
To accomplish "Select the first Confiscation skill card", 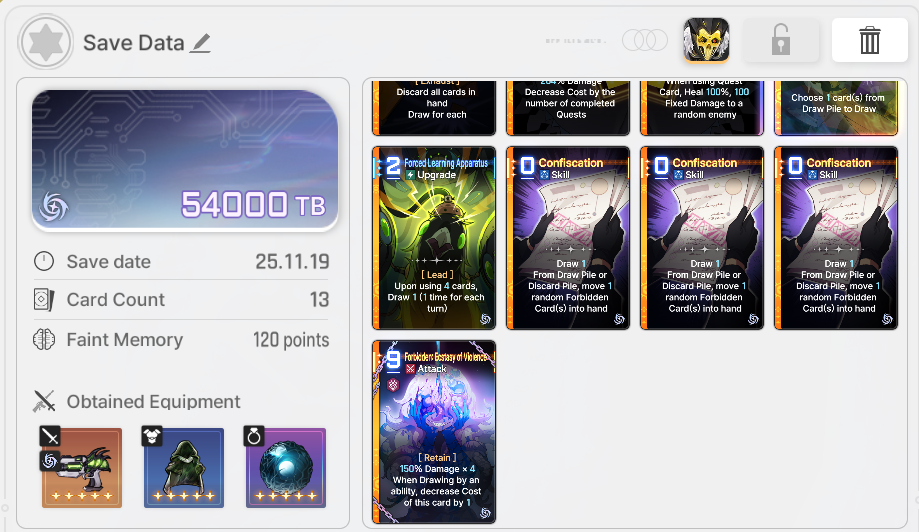I will [x=568, y=238].
